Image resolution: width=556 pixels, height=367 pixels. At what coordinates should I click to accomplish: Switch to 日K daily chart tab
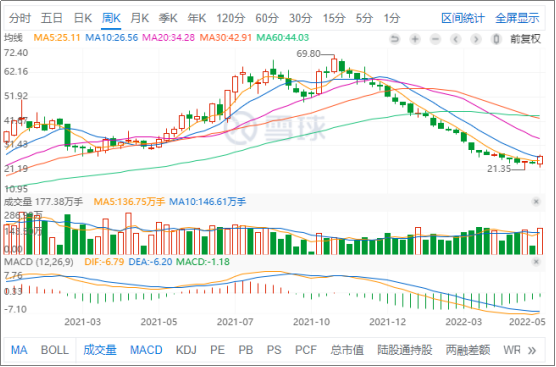pos(83,18)
